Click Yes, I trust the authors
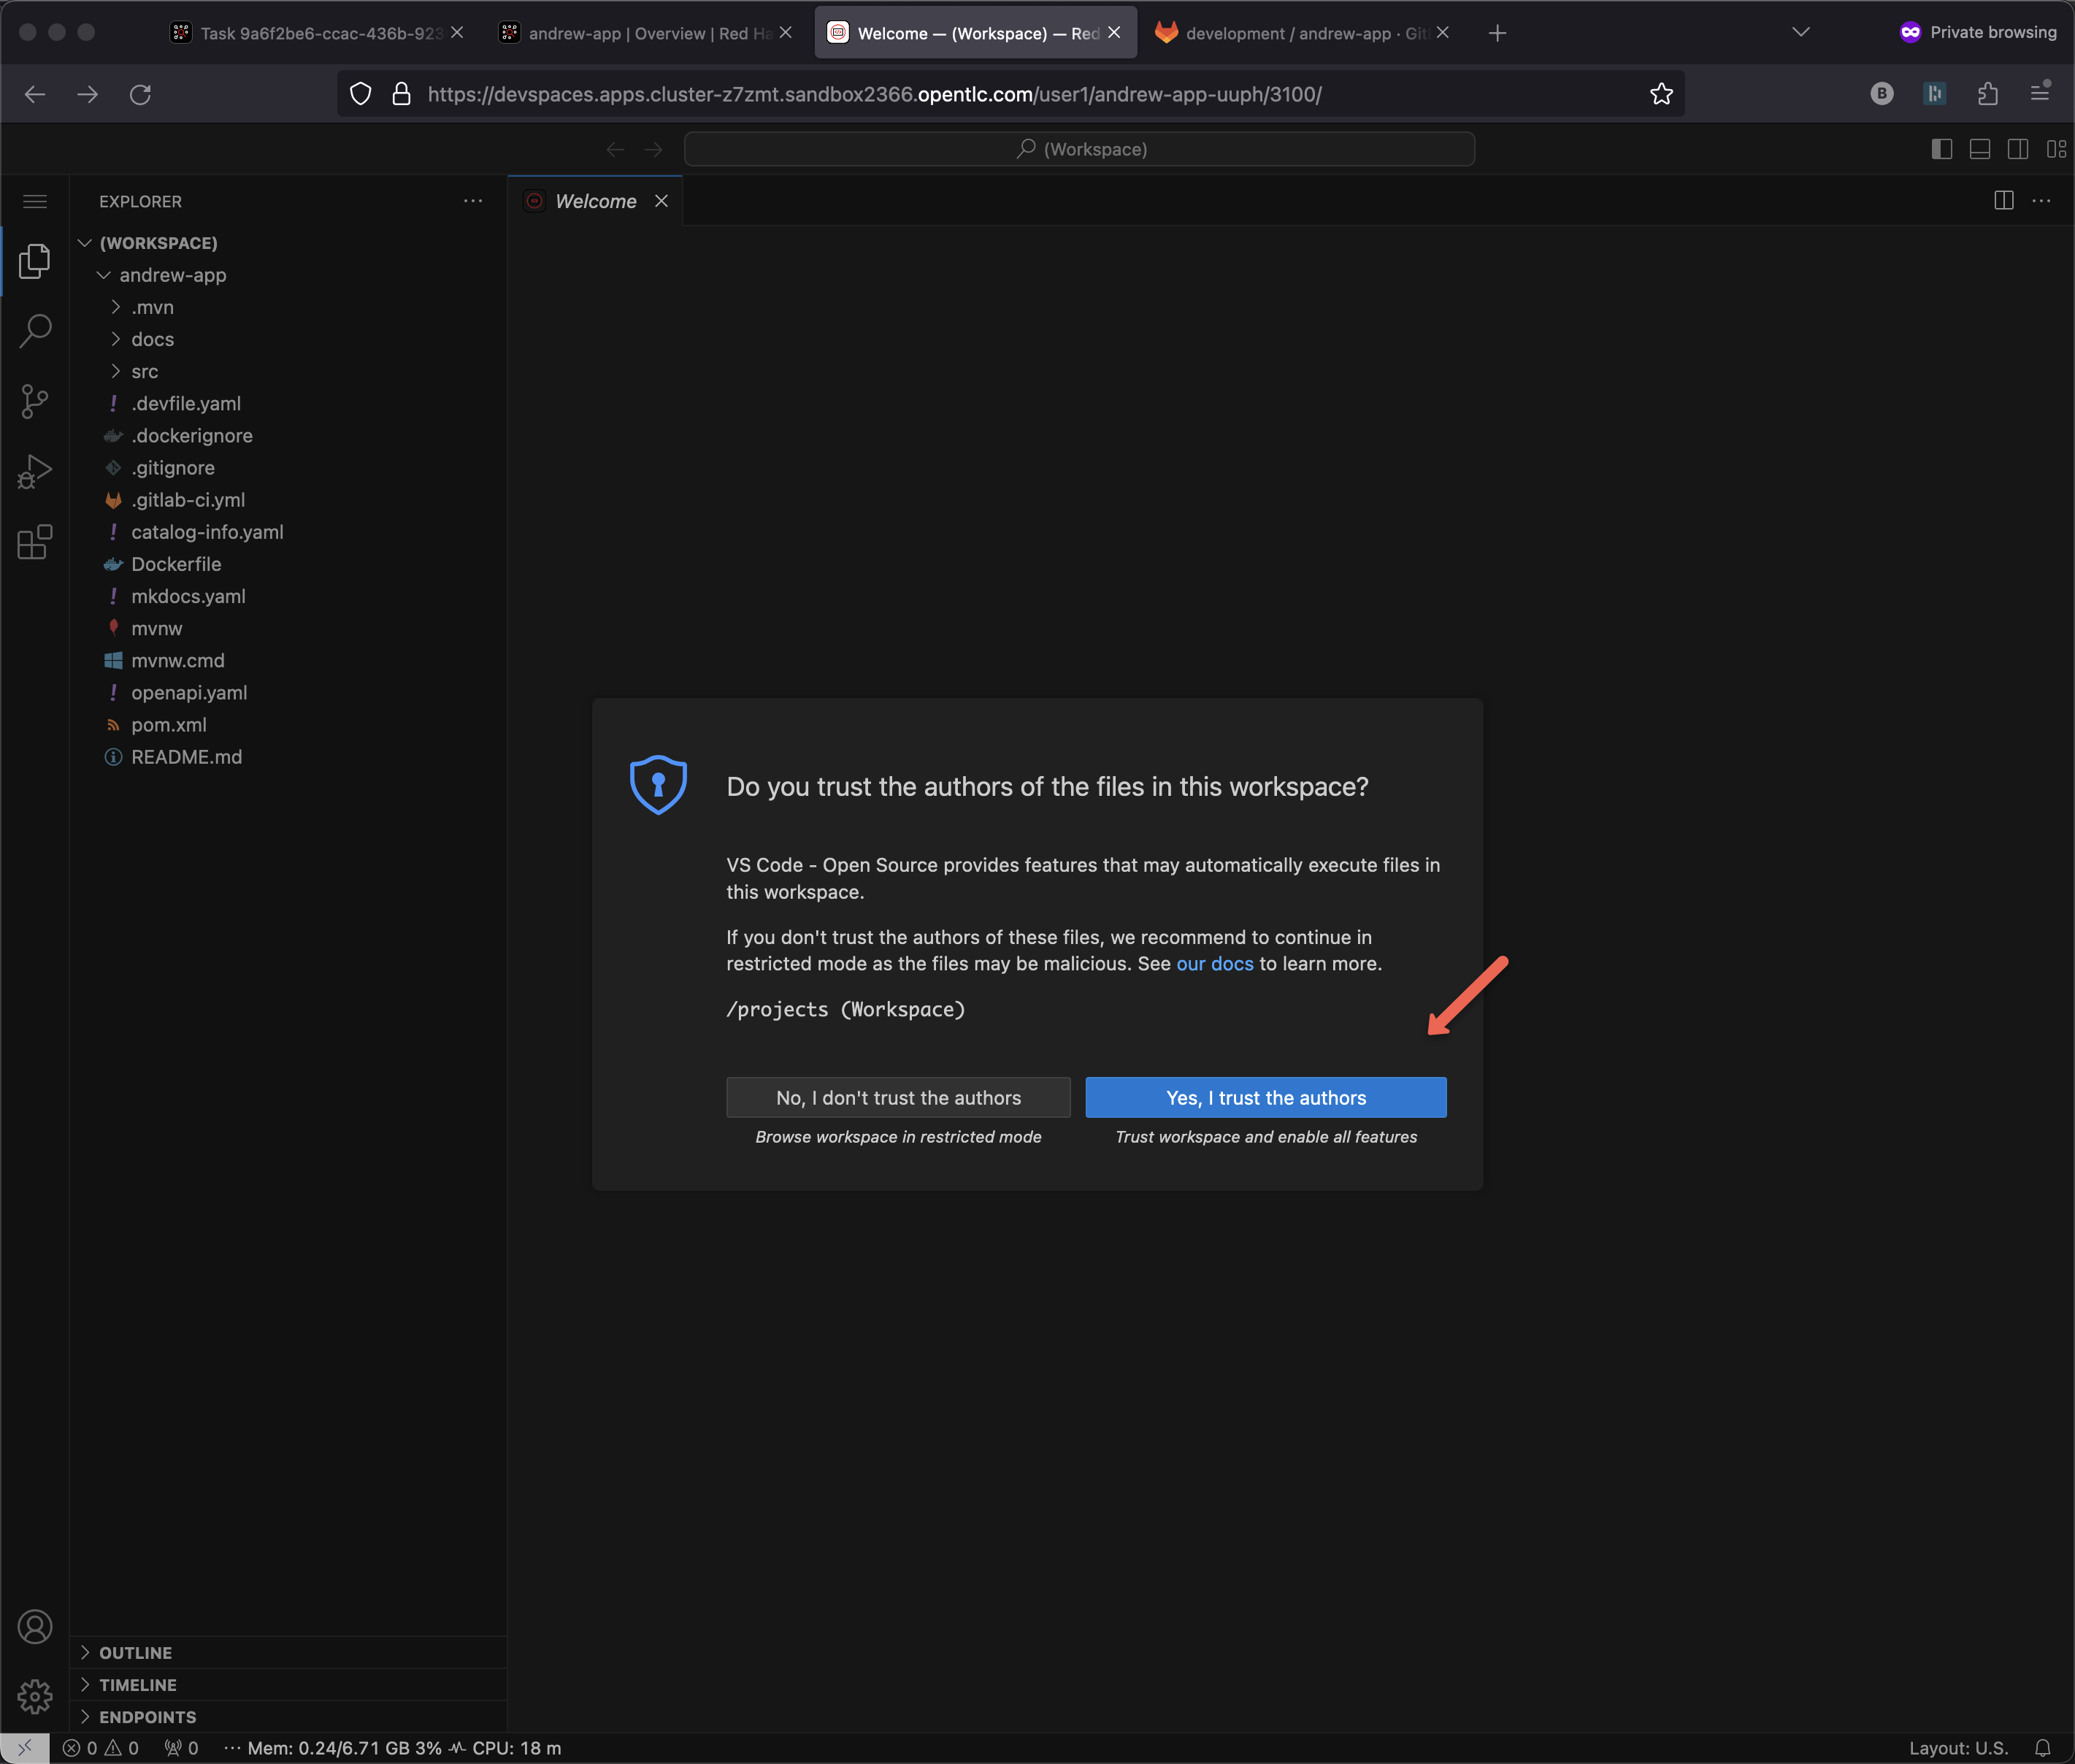This screenshot has width=2075, height=1764. [x=1265, y=1097]
